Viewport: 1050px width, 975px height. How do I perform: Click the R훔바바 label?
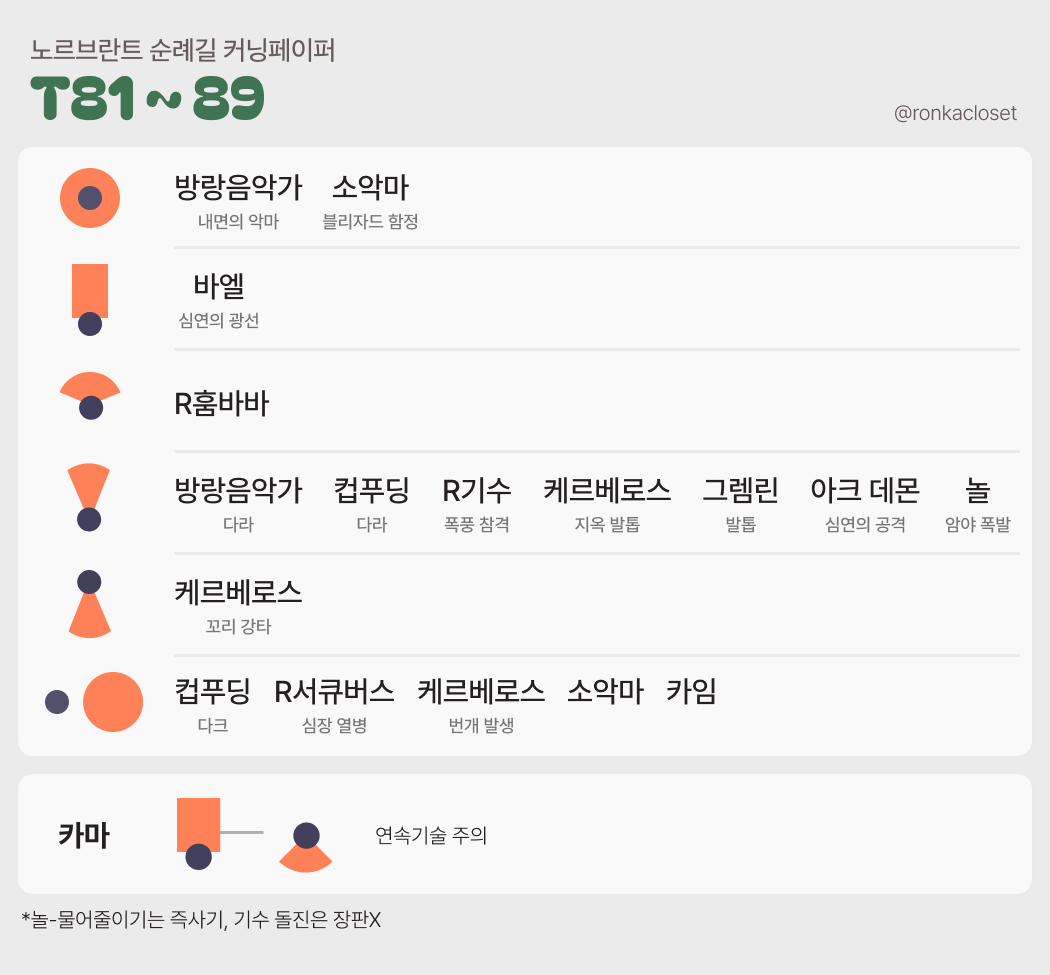[x=221, y=404]
